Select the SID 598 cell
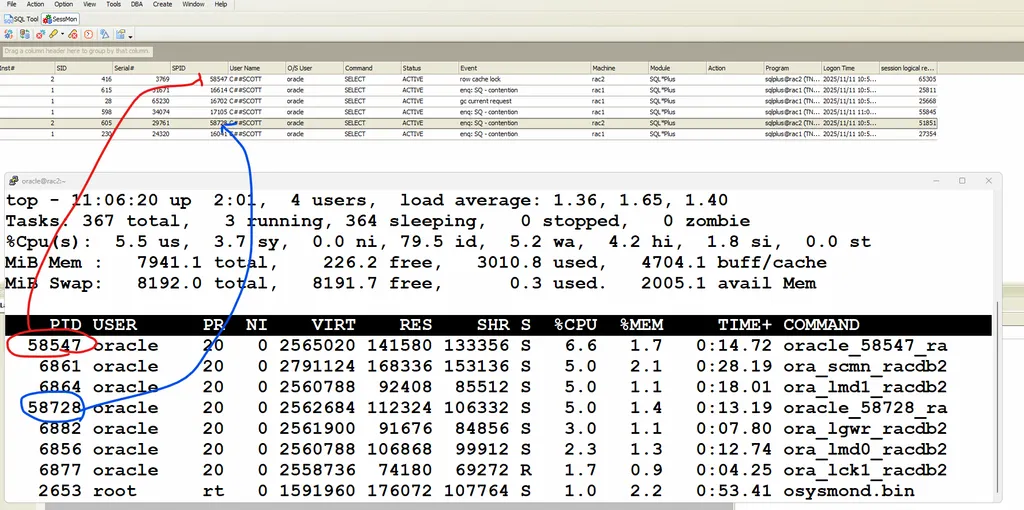Viewport: 1024px width, 510px height. tap(84, 112)
